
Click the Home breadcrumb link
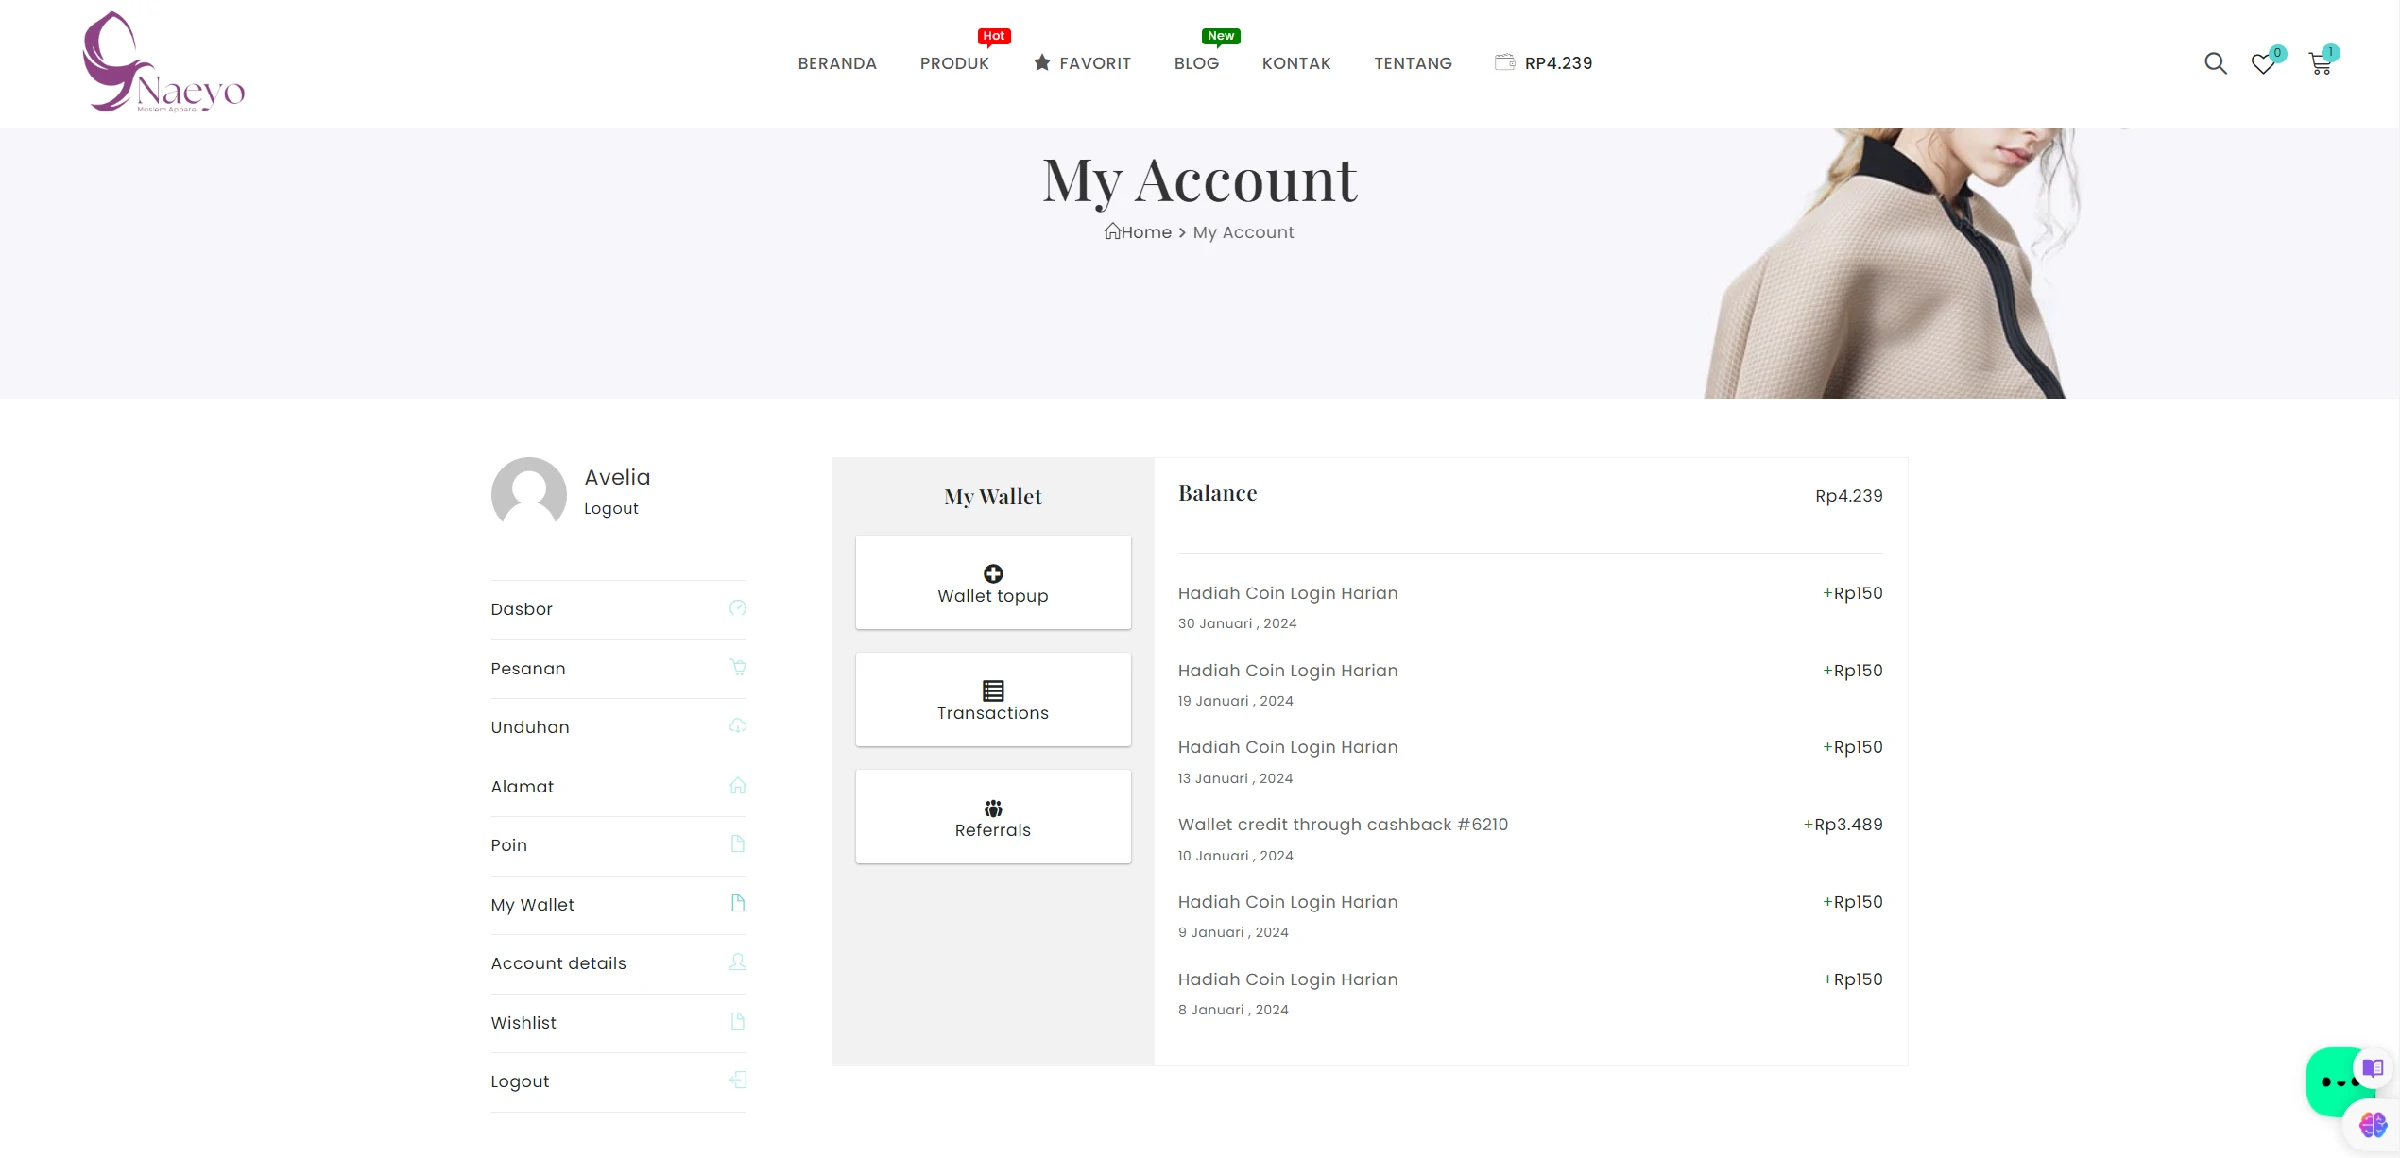(1146, 232)
